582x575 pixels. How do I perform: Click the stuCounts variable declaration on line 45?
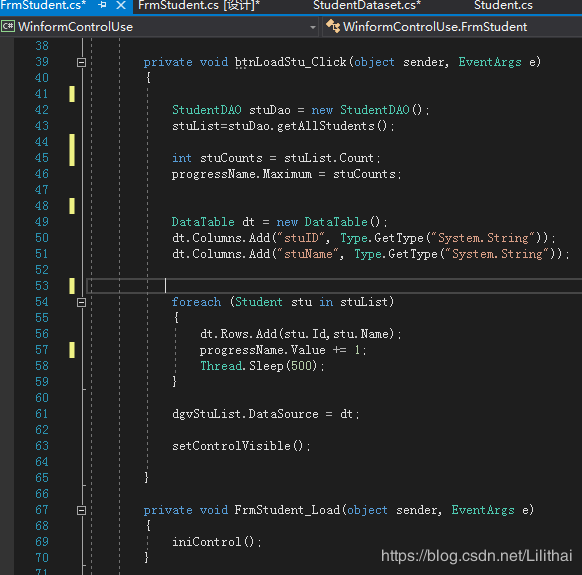click(231, 158)
